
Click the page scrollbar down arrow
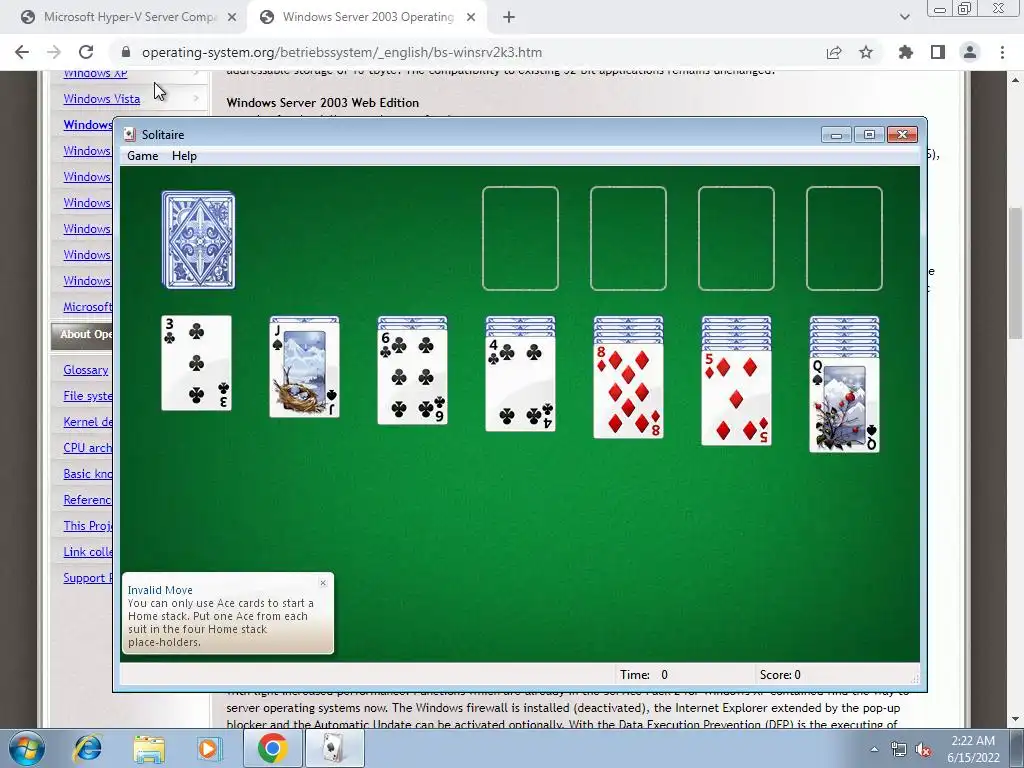pyautogui.click(x=1016, y=720)
